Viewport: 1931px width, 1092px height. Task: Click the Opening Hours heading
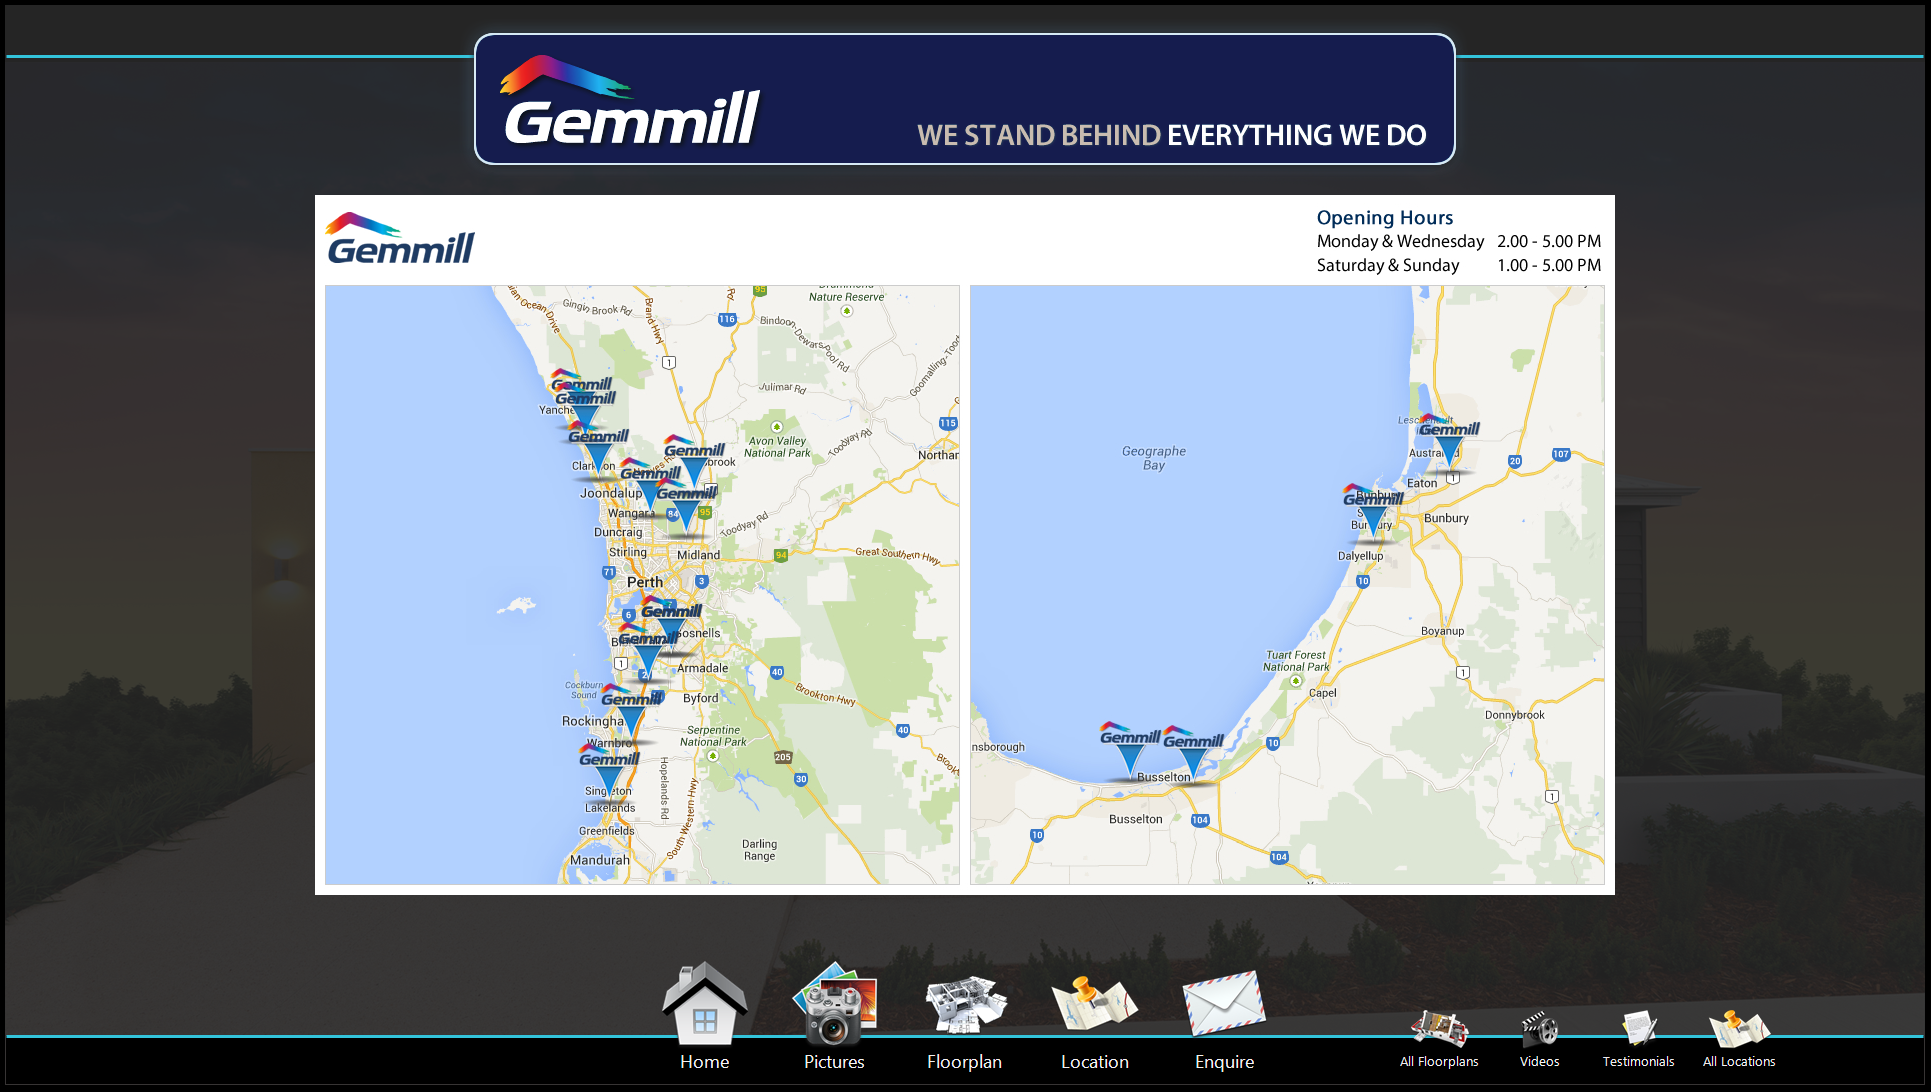pos(1385,218)
